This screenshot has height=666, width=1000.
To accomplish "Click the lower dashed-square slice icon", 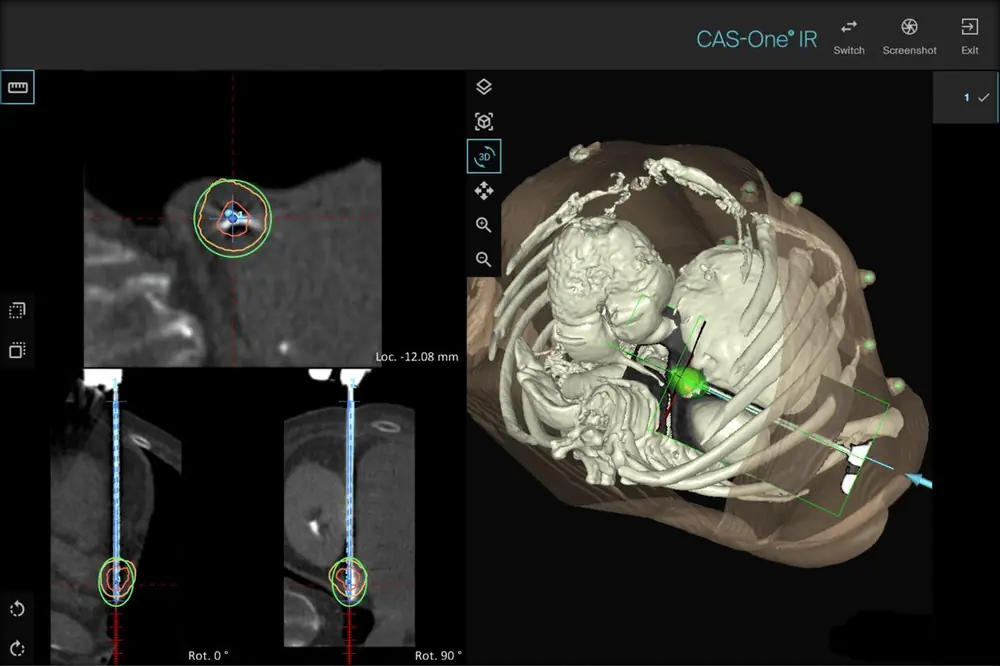I will 17,350.
